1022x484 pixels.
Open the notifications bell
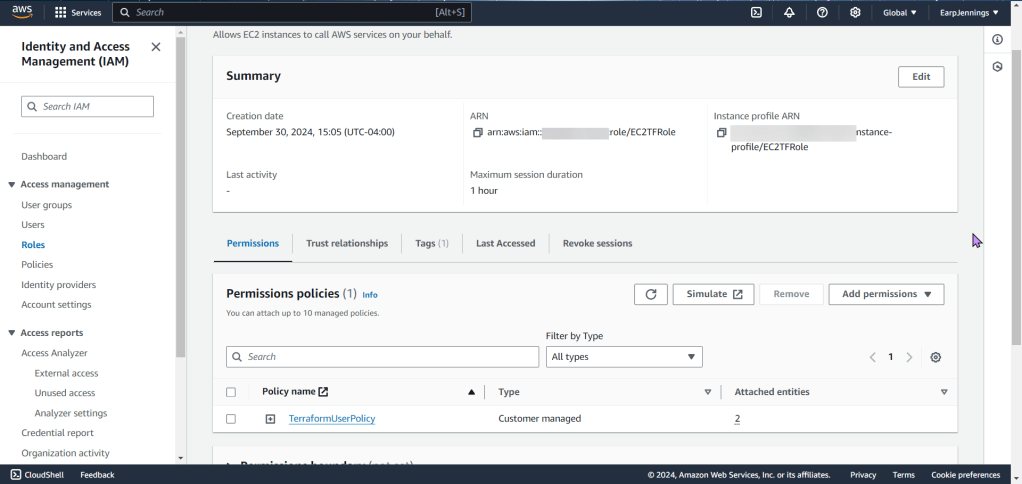pos(789,13)
